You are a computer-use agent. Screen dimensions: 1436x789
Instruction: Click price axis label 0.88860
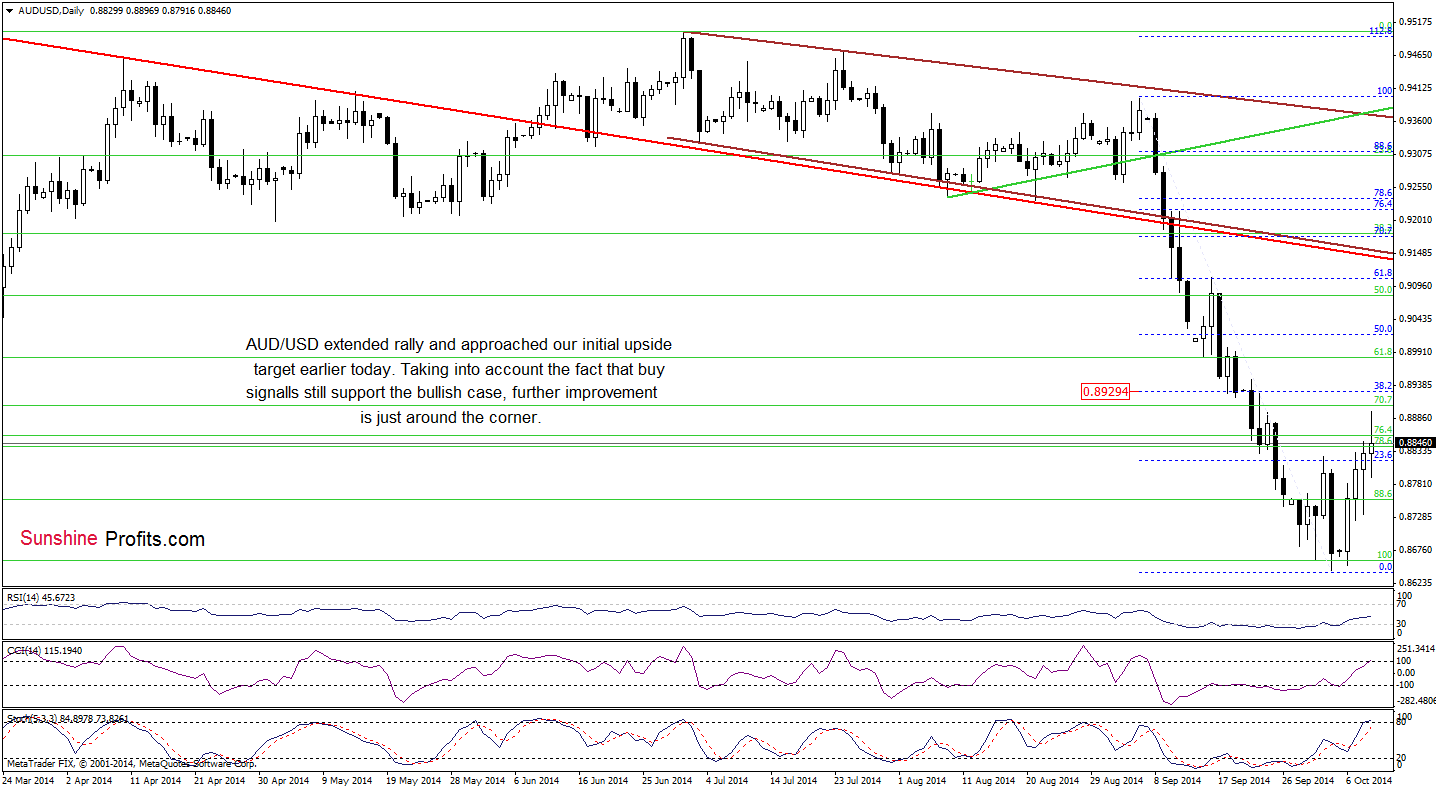1415,417
